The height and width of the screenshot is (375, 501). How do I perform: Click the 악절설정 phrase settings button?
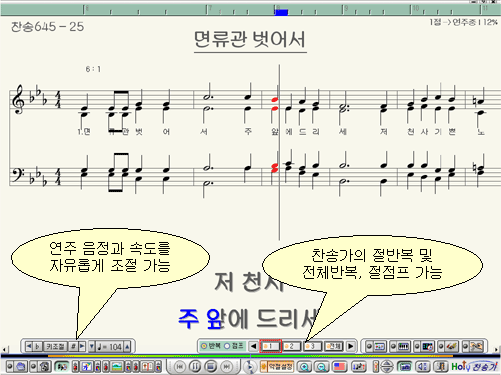click(277, 367)
